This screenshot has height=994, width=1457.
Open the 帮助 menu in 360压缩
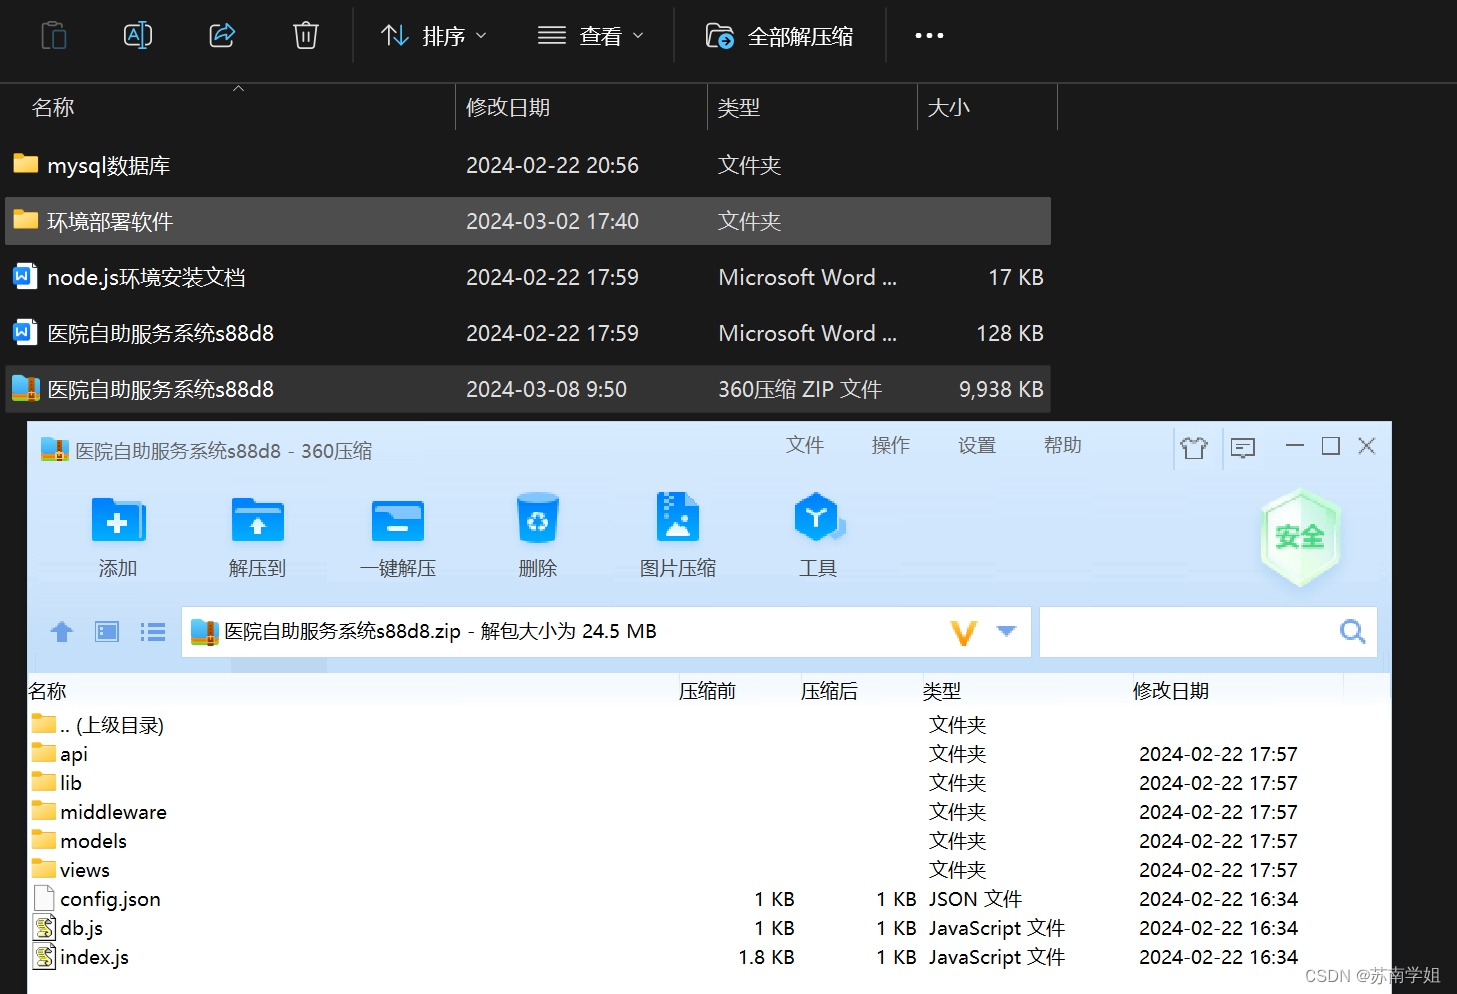1062,446
